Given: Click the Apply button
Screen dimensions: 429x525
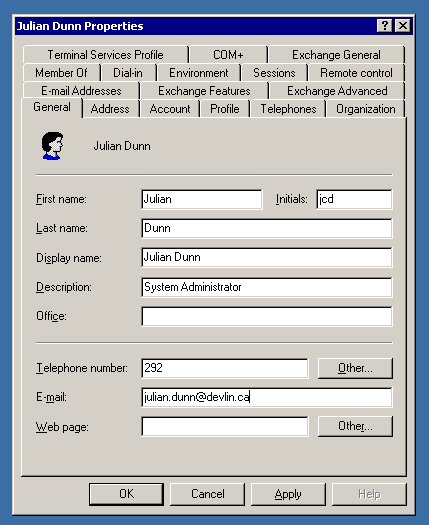Looking at the screenshot, I should [288, 494].
